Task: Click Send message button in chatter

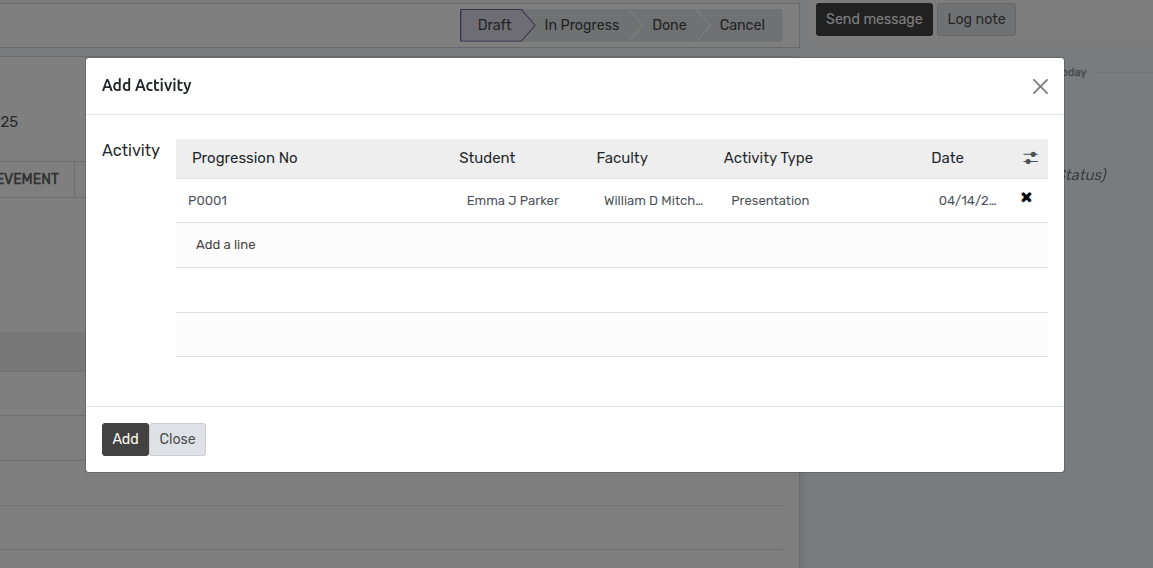Action: coord(874,19)
